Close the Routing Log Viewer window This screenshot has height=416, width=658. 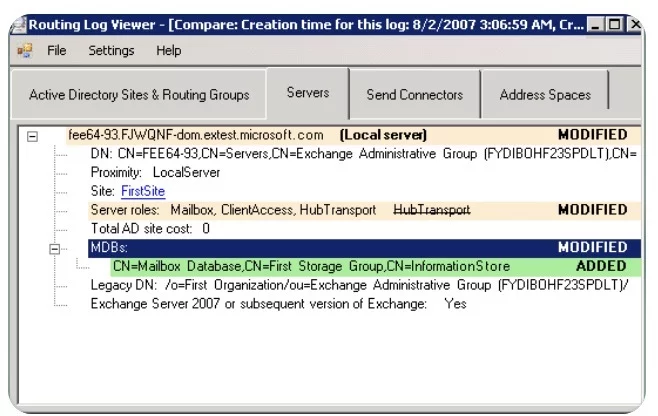tap(634, 25)
